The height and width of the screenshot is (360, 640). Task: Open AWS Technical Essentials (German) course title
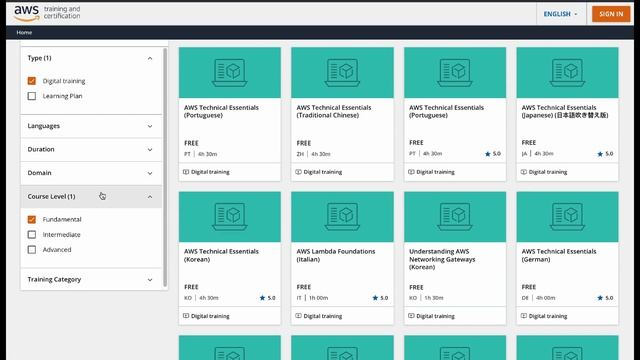[x=559, y=255]
